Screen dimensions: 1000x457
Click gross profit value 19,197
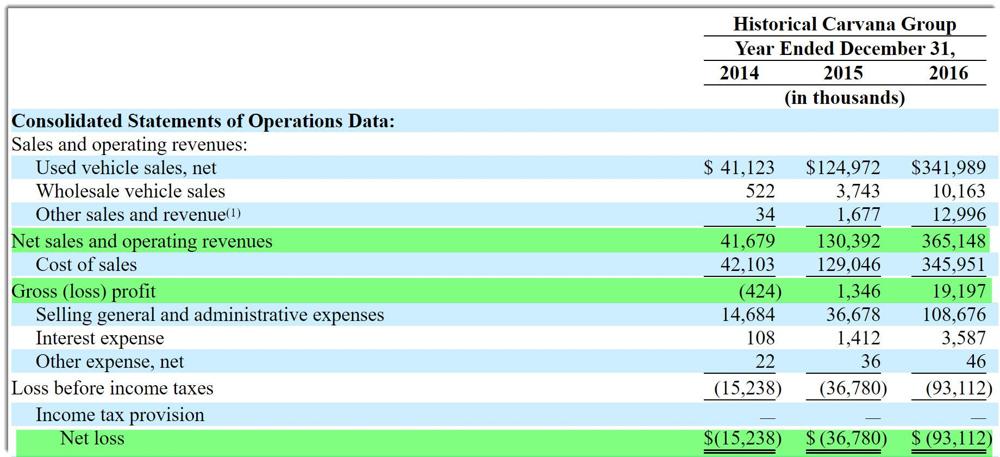tap(960, 291)
